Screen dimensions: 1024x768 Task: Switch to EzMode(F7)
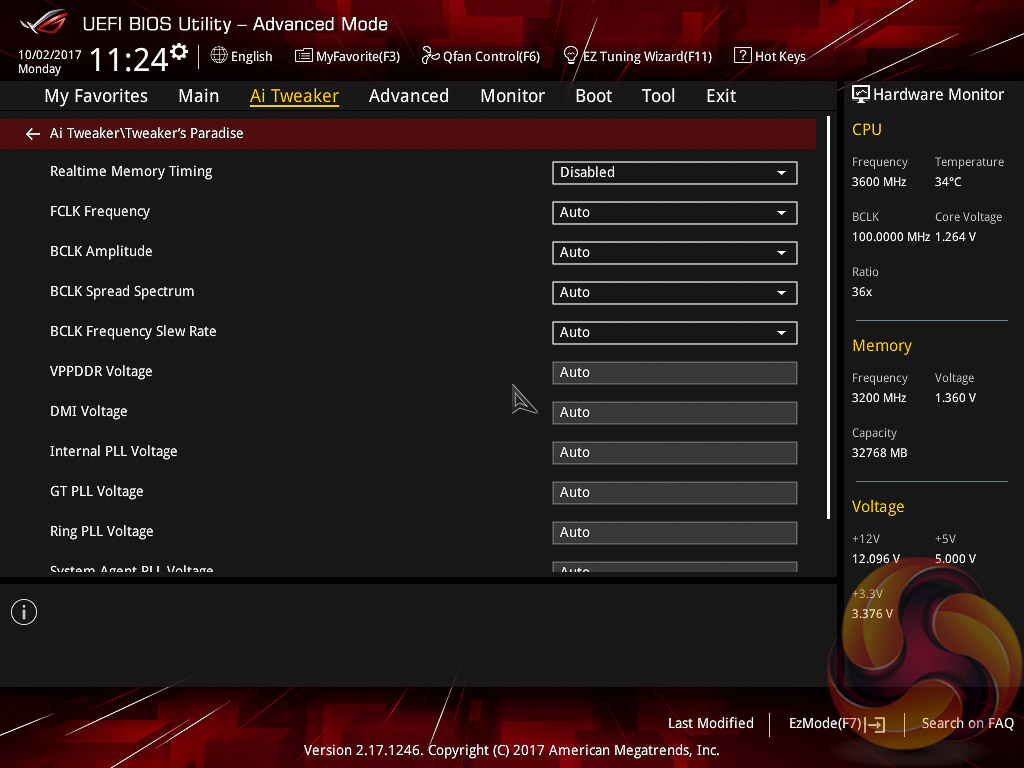(825, 723)
